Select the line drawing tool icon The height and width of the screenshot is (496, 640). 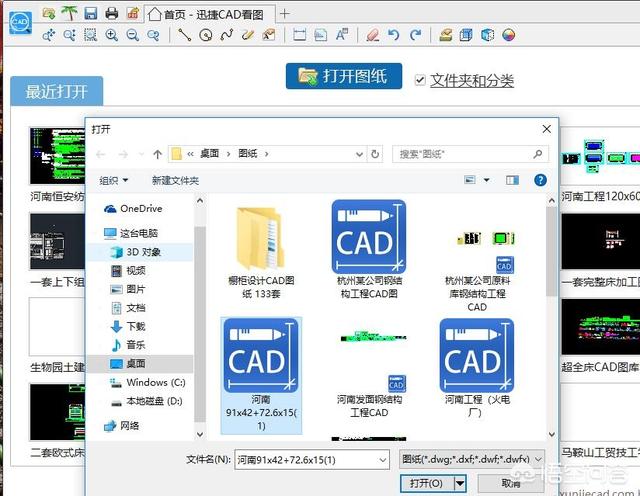click(x=185, y=35)
